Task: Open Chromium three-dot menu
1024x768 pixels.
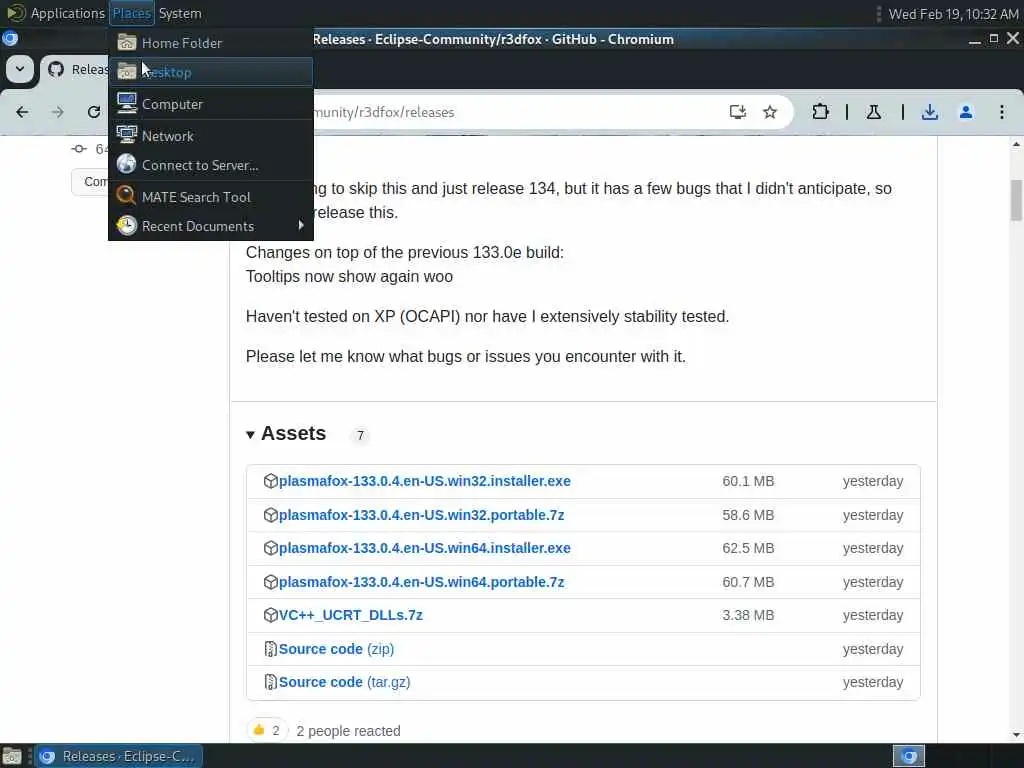Action: (x=1002, y=112)
